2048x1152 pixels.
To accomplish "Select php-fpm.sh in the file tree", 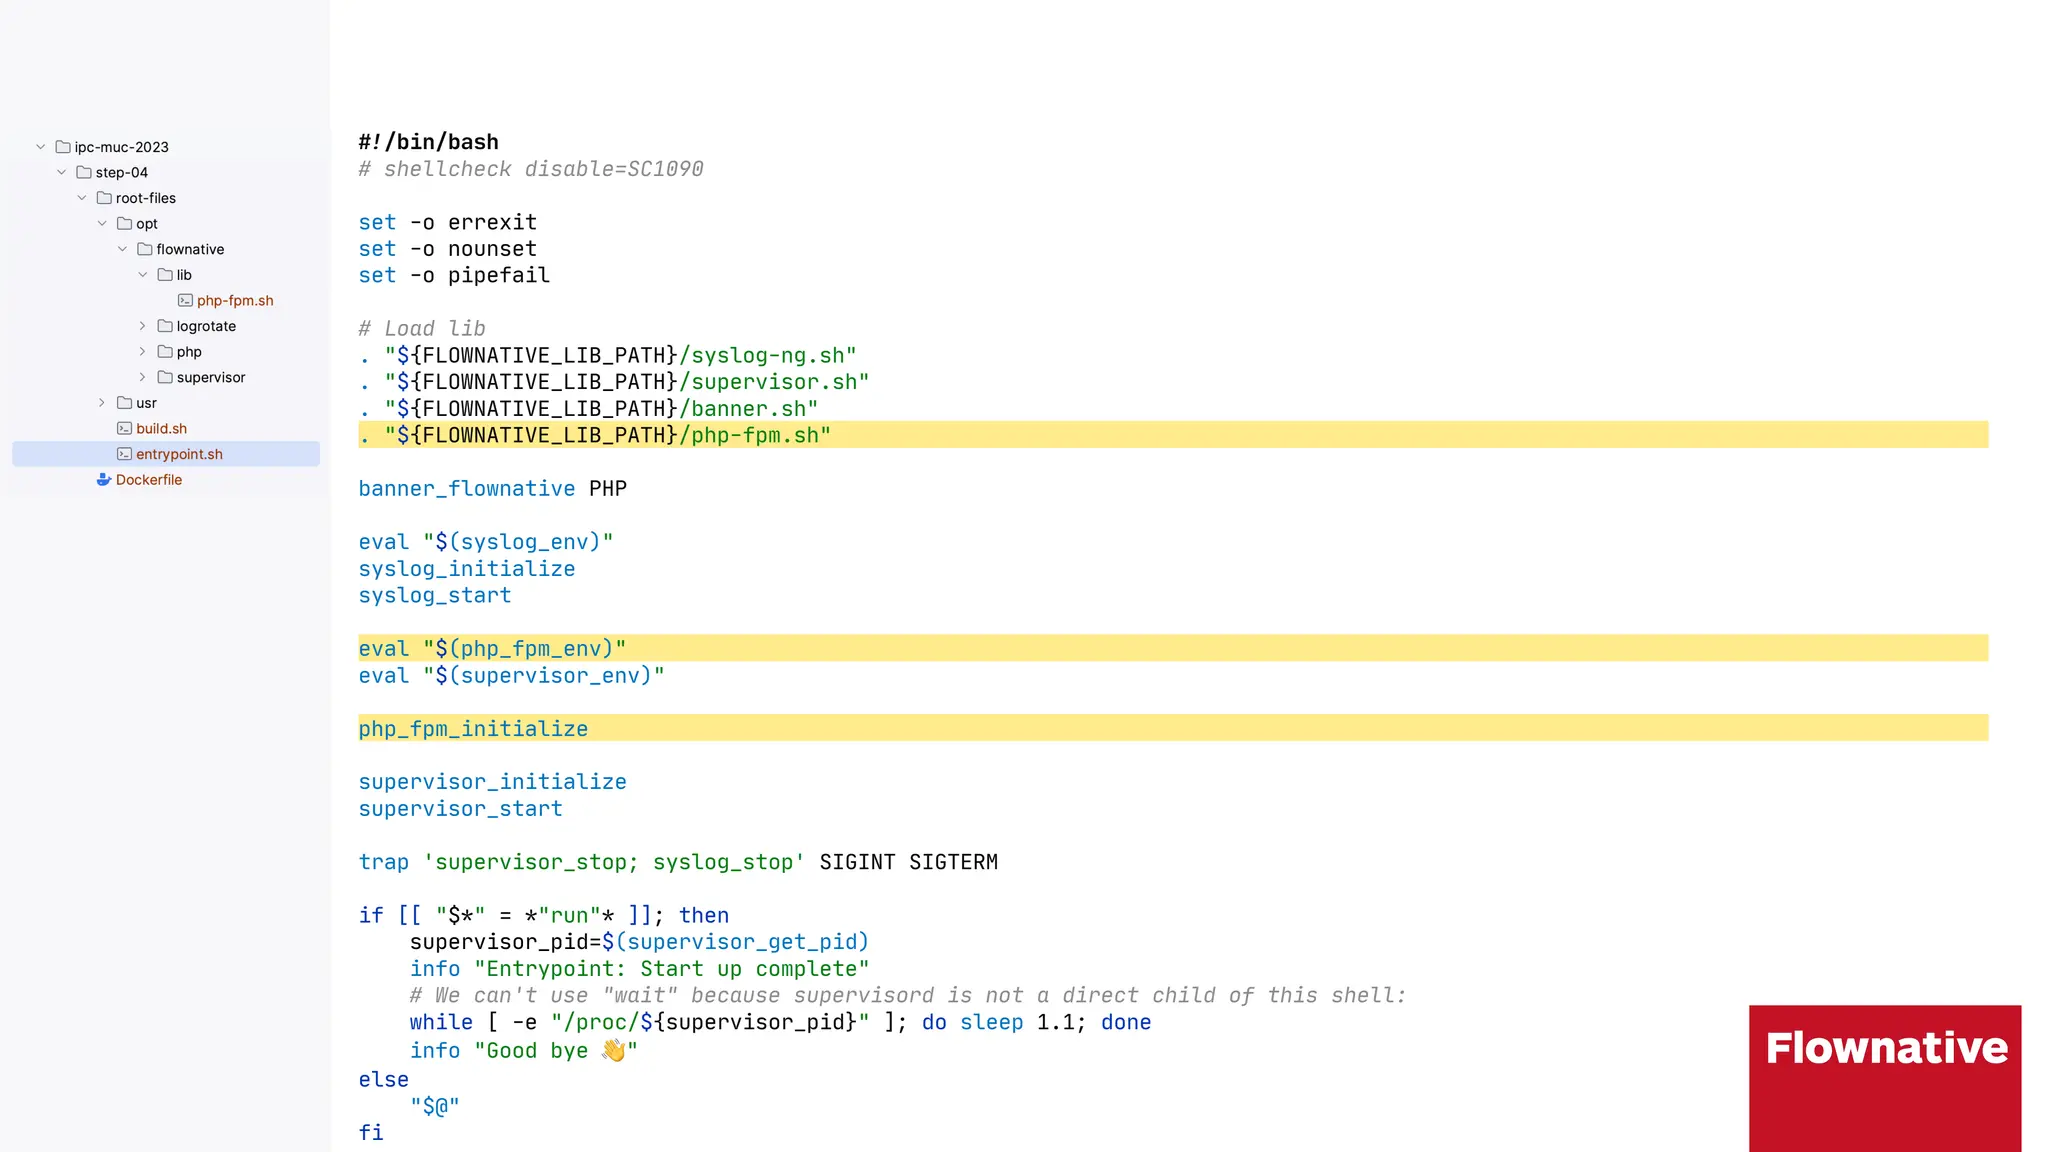I will tap(235, 300).
